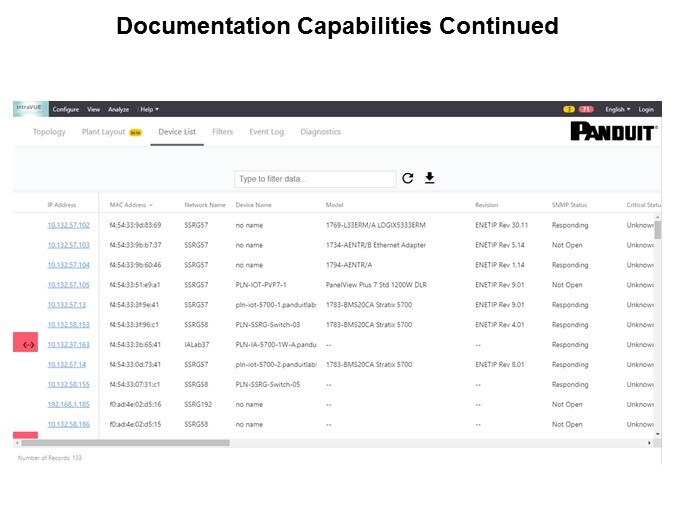
Task: Click the red arrows icon beside row 10.132.37.163
Action: tap(28, 344)
